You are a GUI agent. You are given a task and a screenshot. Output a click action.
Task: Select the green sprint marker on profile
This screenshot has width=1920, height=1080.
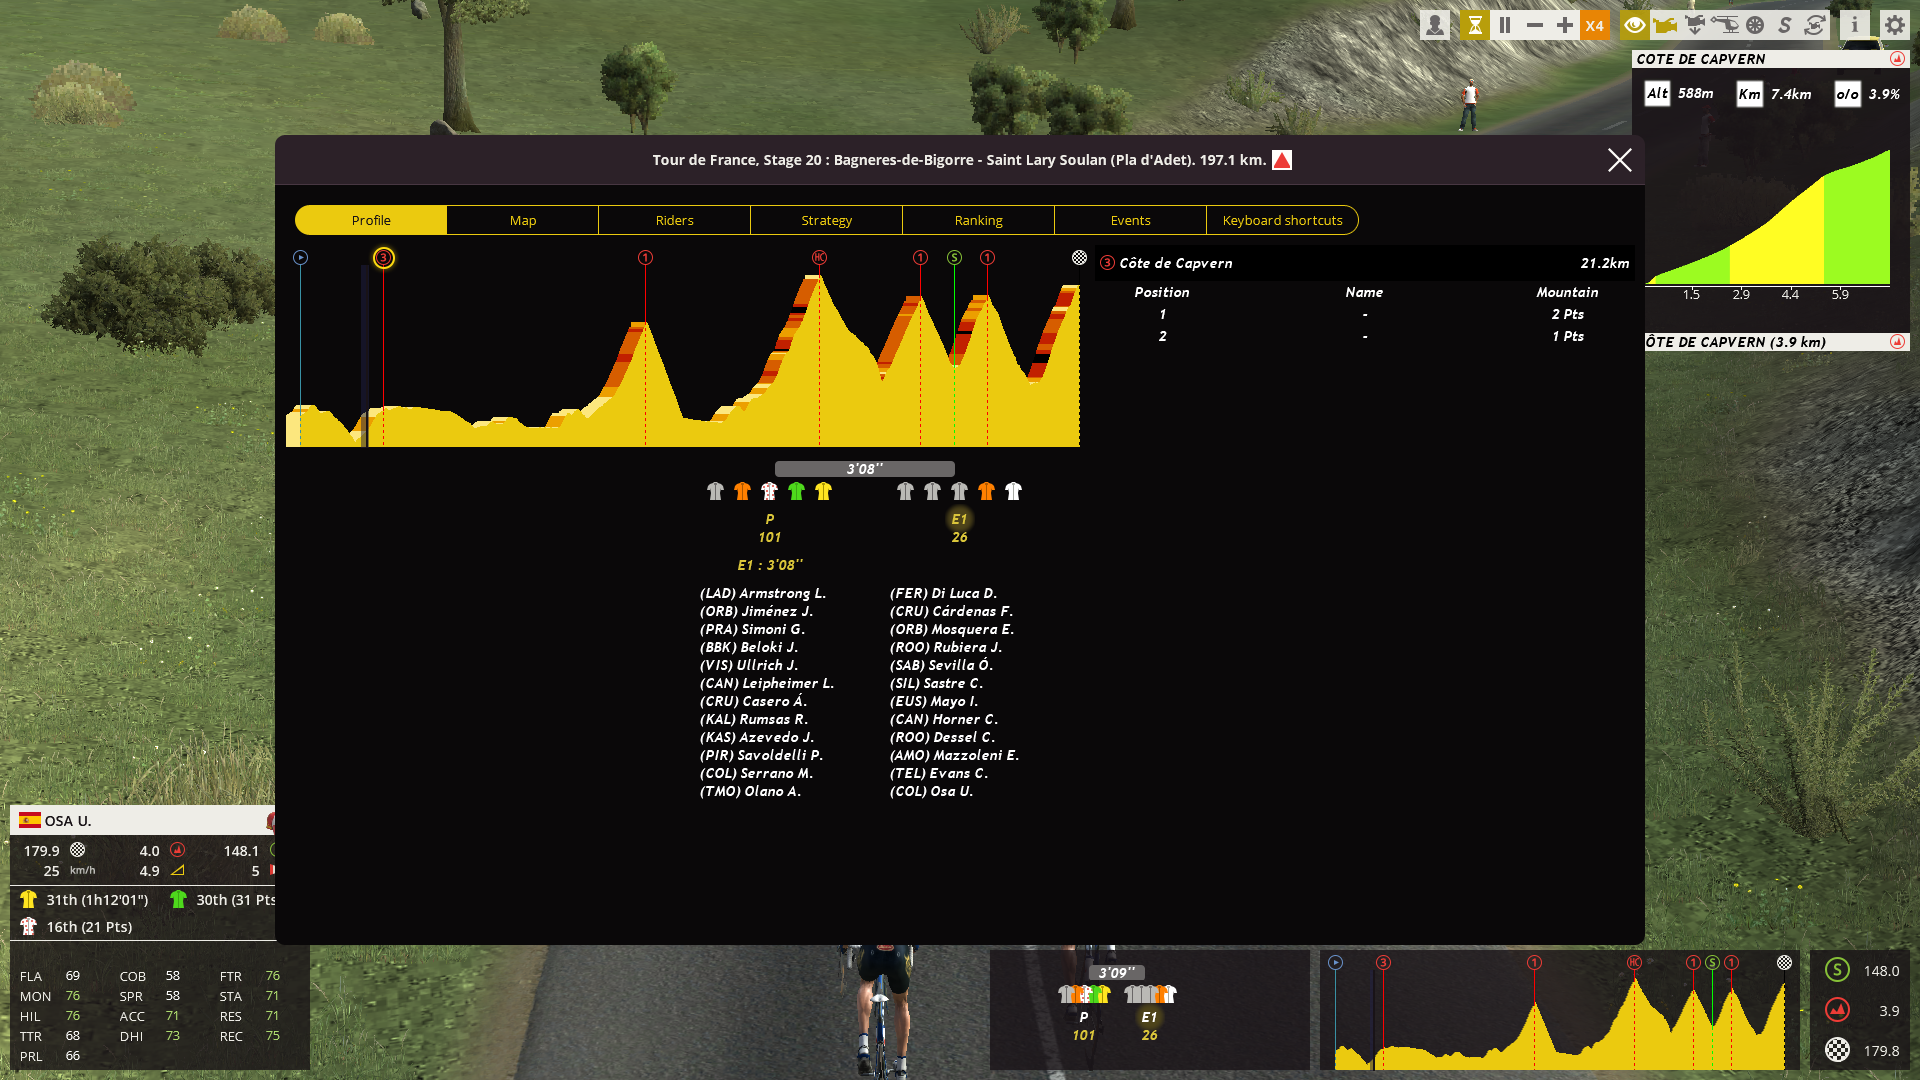[955, 258]
